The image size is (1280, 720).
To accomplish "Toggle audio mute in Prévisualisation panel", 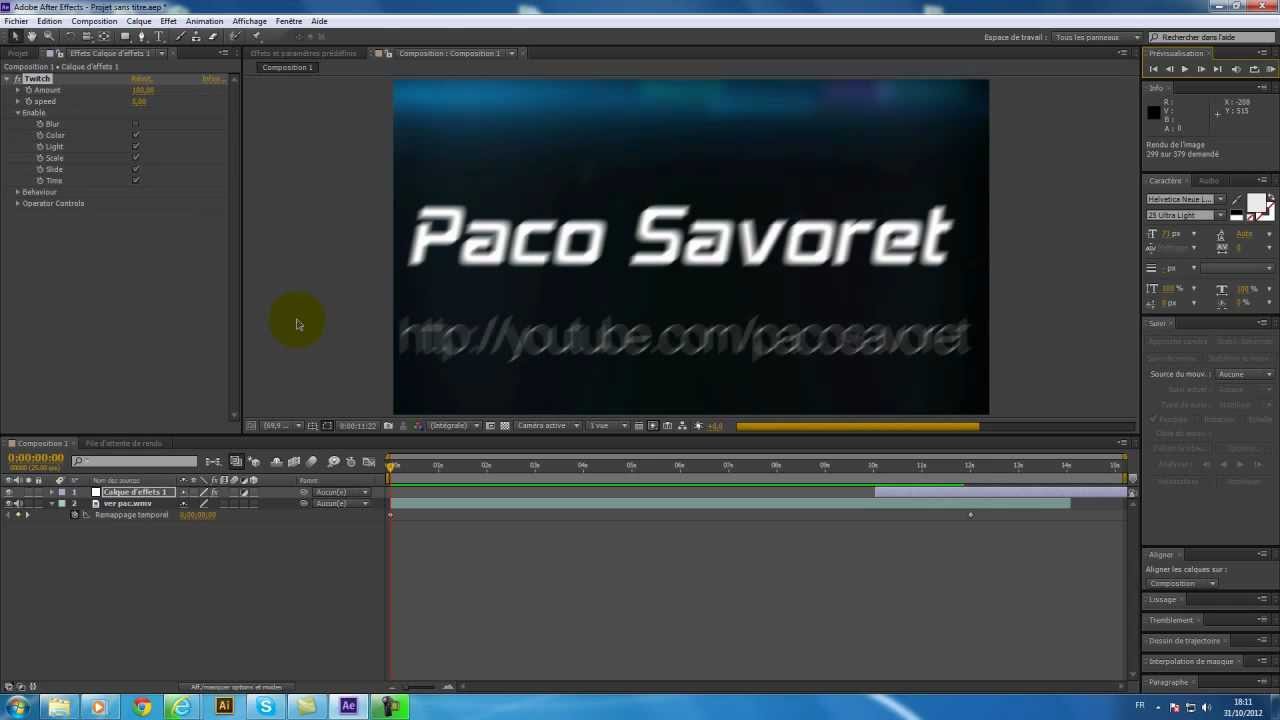I will point(1236,69).
